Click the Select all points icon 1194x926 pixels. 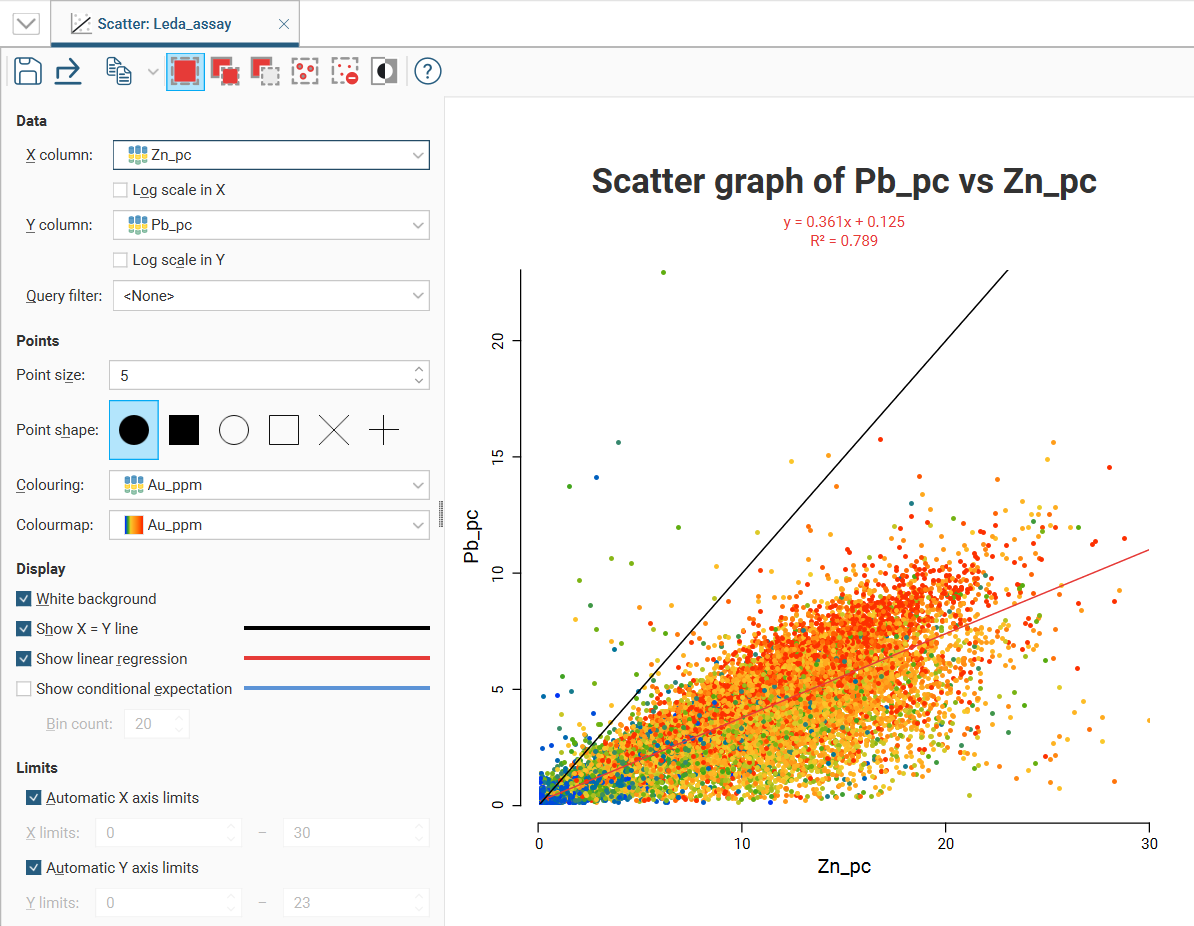(x=305, y=71)
